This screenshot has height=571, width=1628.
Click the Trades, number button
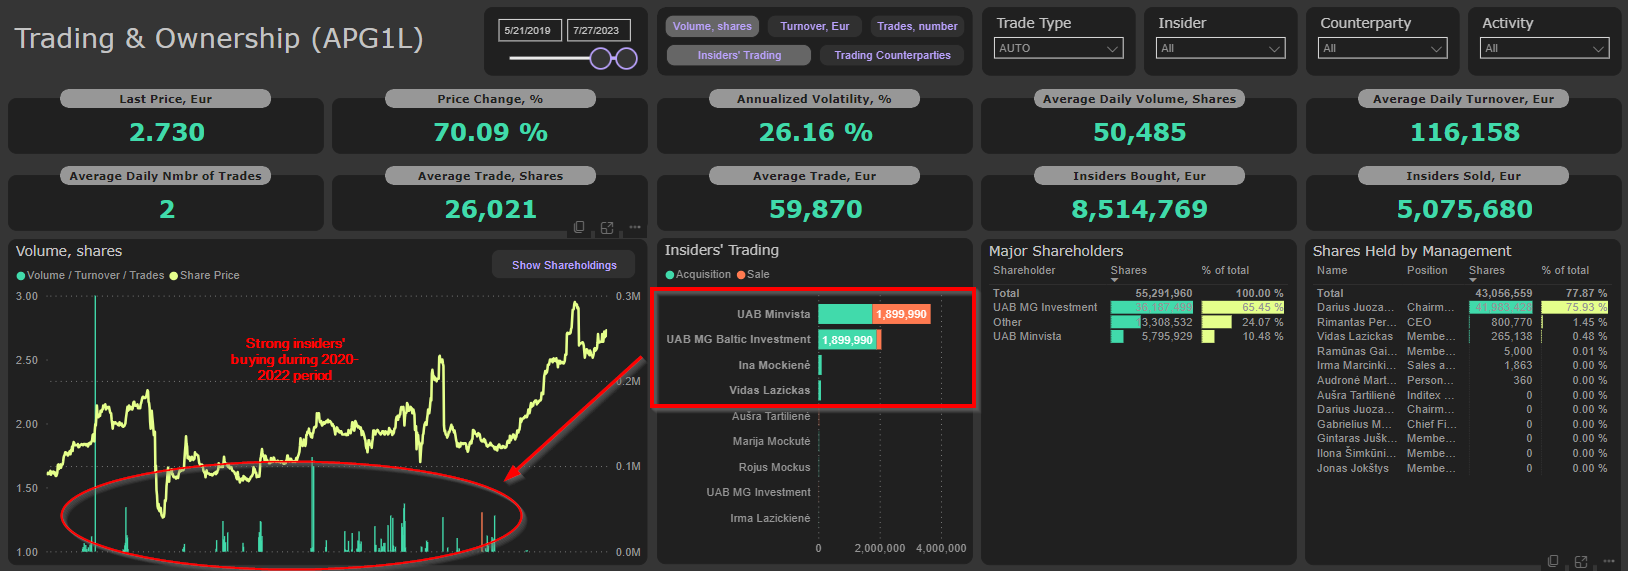[x=917, y=26]
